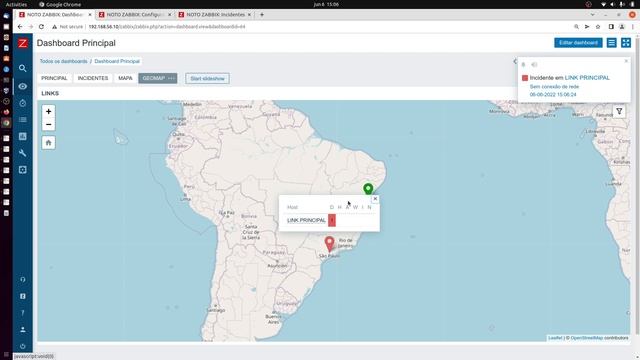Switch to the MAPA dashboard page
Screen dimensions: 640x360
coord(125,78)
